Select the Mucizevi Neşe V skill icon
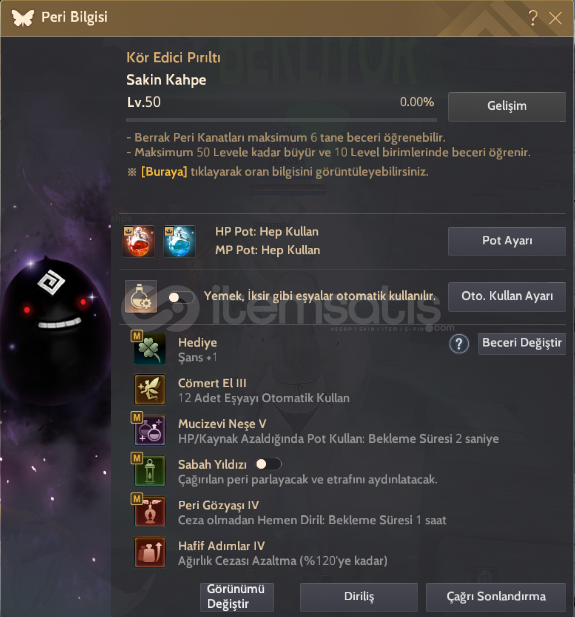Viewport: 575px width, 617px height. (150, 430)
